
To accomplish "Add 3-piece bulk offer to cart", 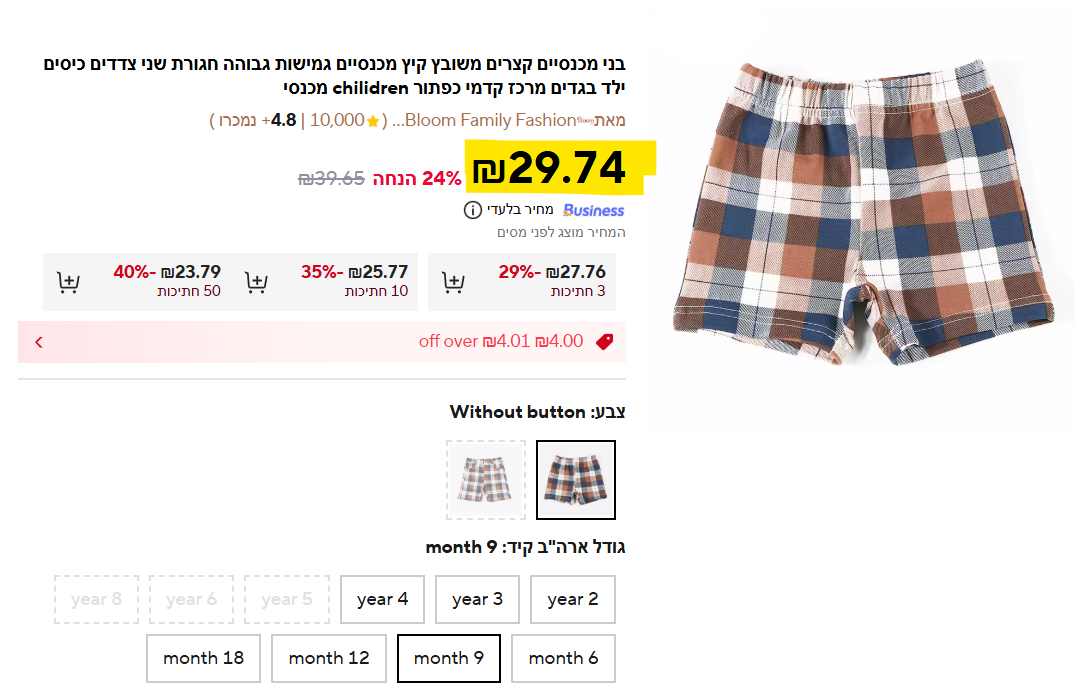I will (454, 282).
